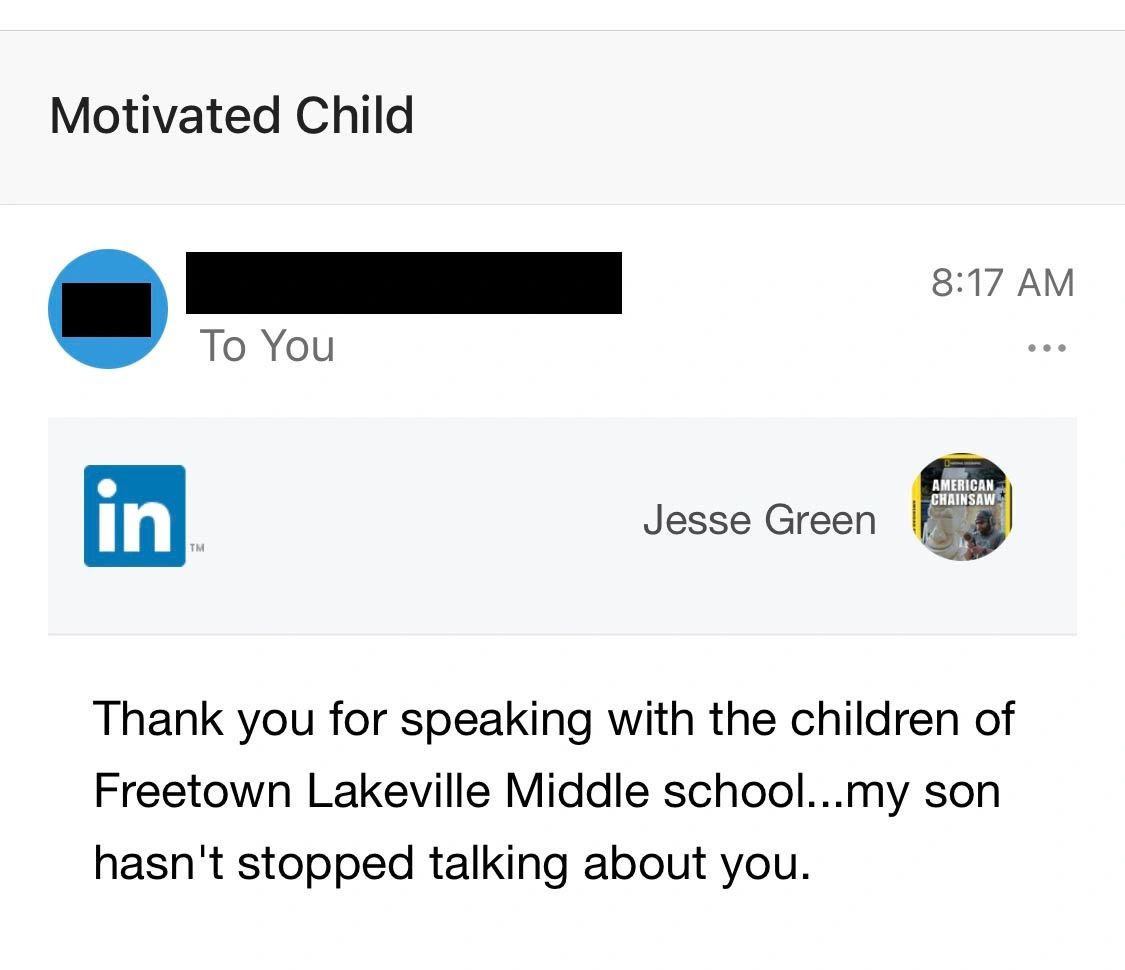
Task: Click the word "Green" in the LinkedIn banner
Action: (819, 520)
